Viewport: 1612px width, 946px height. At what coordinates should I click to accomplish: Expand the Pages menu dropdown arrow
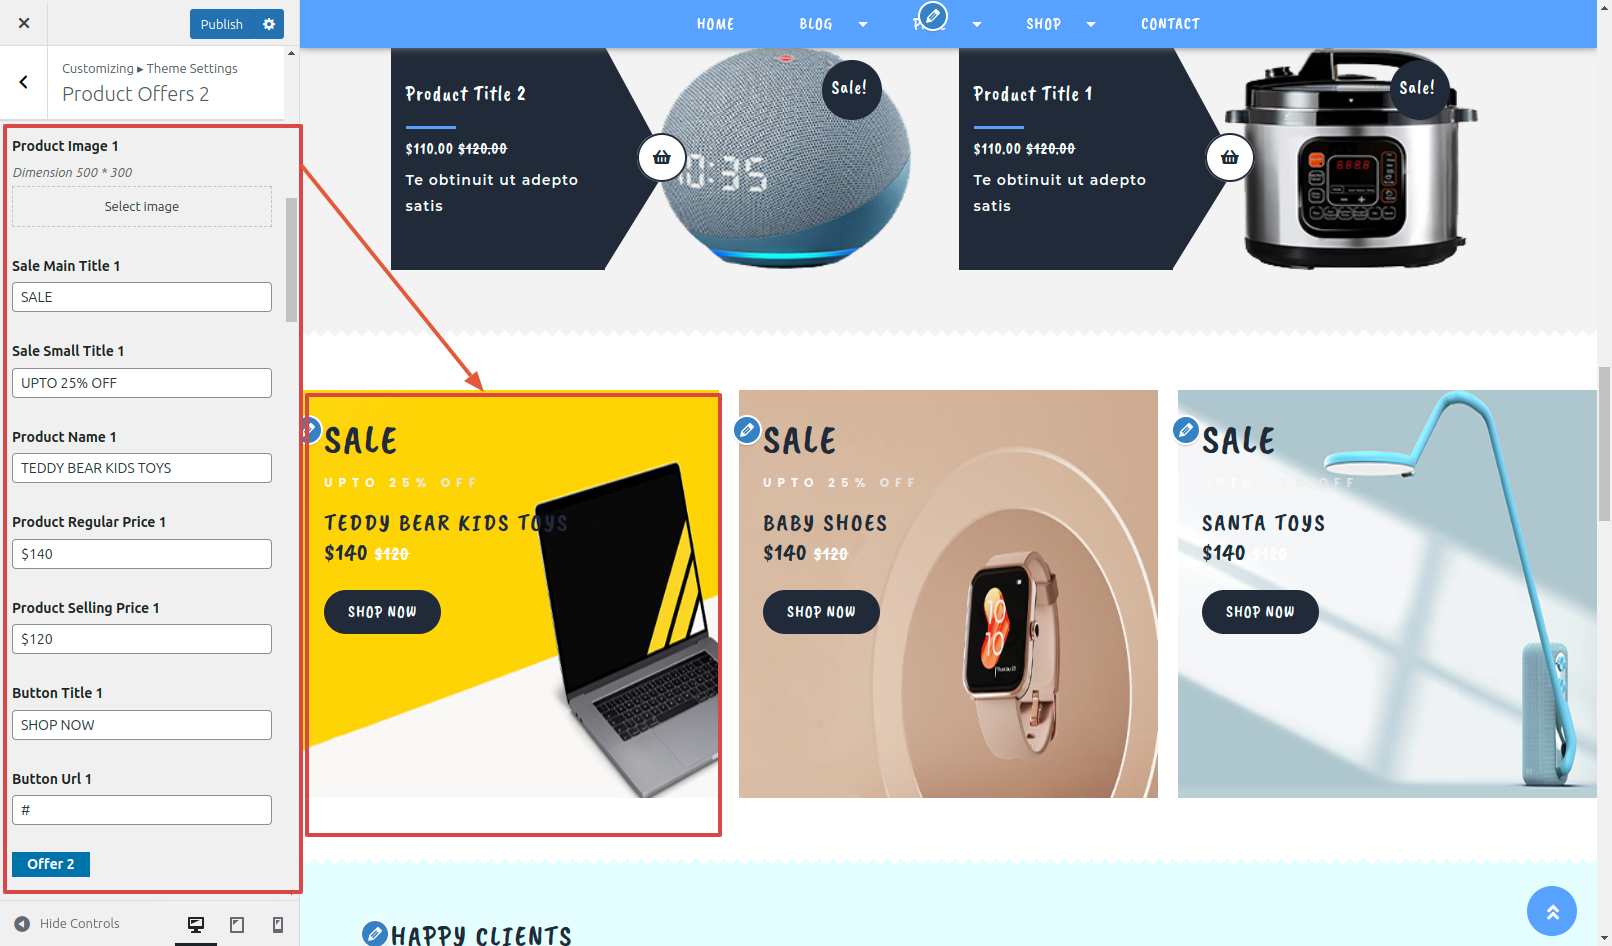977,24
